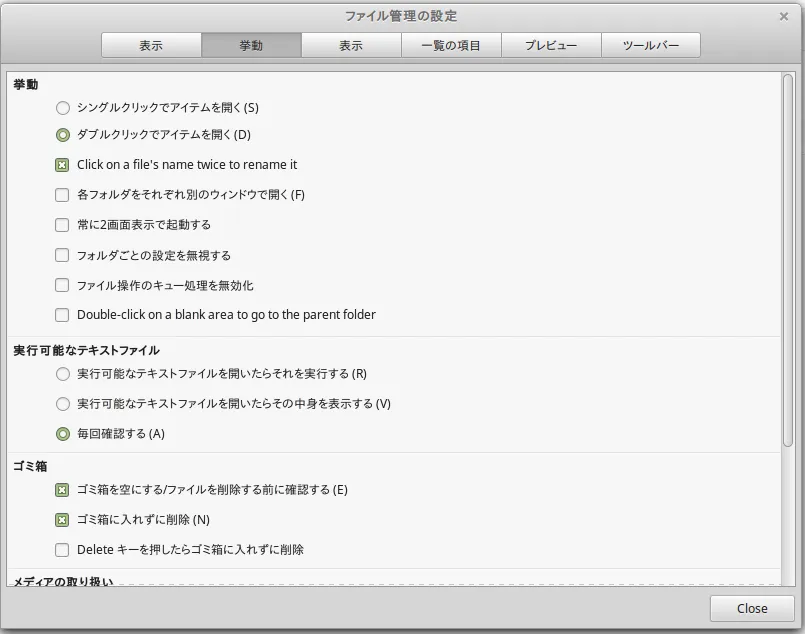Viewport: 805px width, 634px height.
Task: Uncheck "Click on a file's name twice to rename it"
Action: tap(62, 165)
